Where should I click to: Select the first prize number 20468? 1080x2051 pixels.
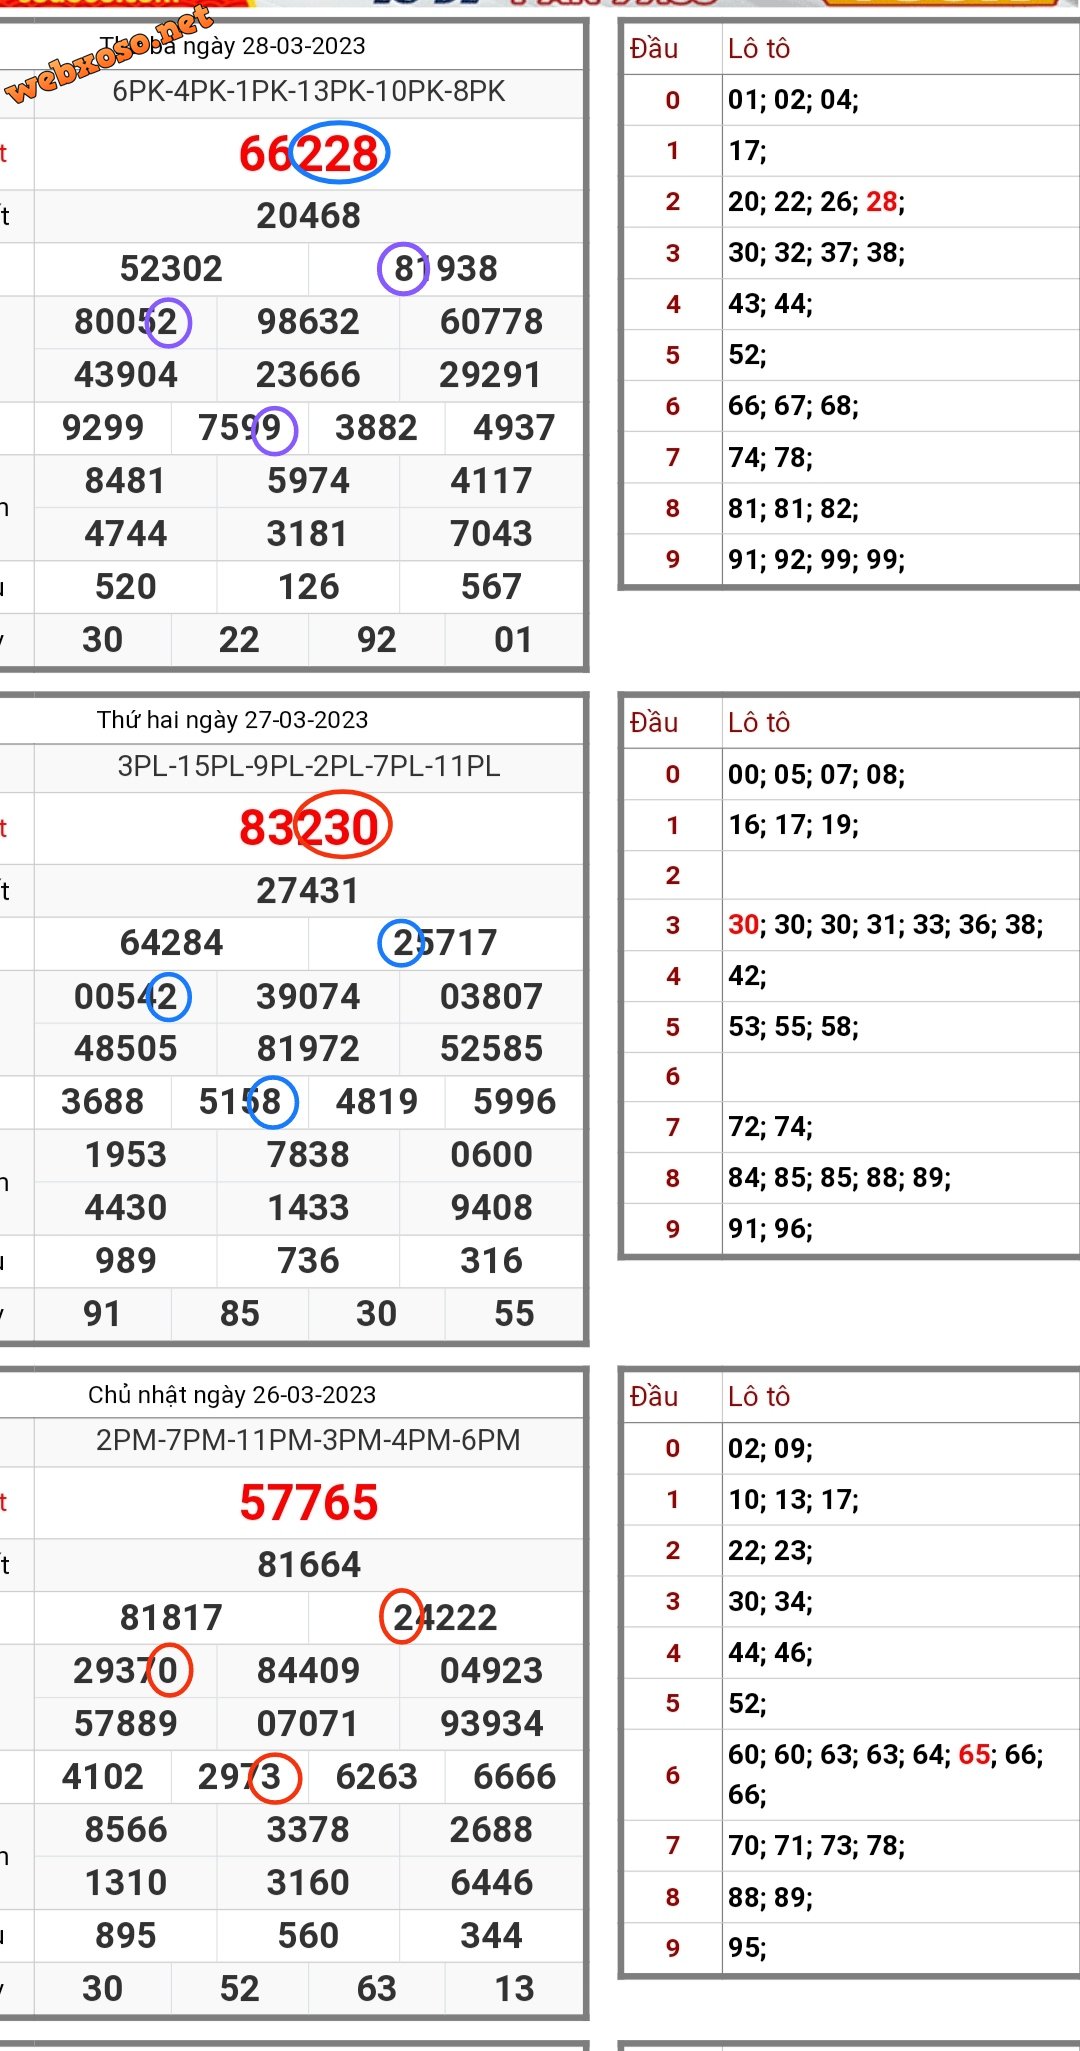(x=309, y=216)
